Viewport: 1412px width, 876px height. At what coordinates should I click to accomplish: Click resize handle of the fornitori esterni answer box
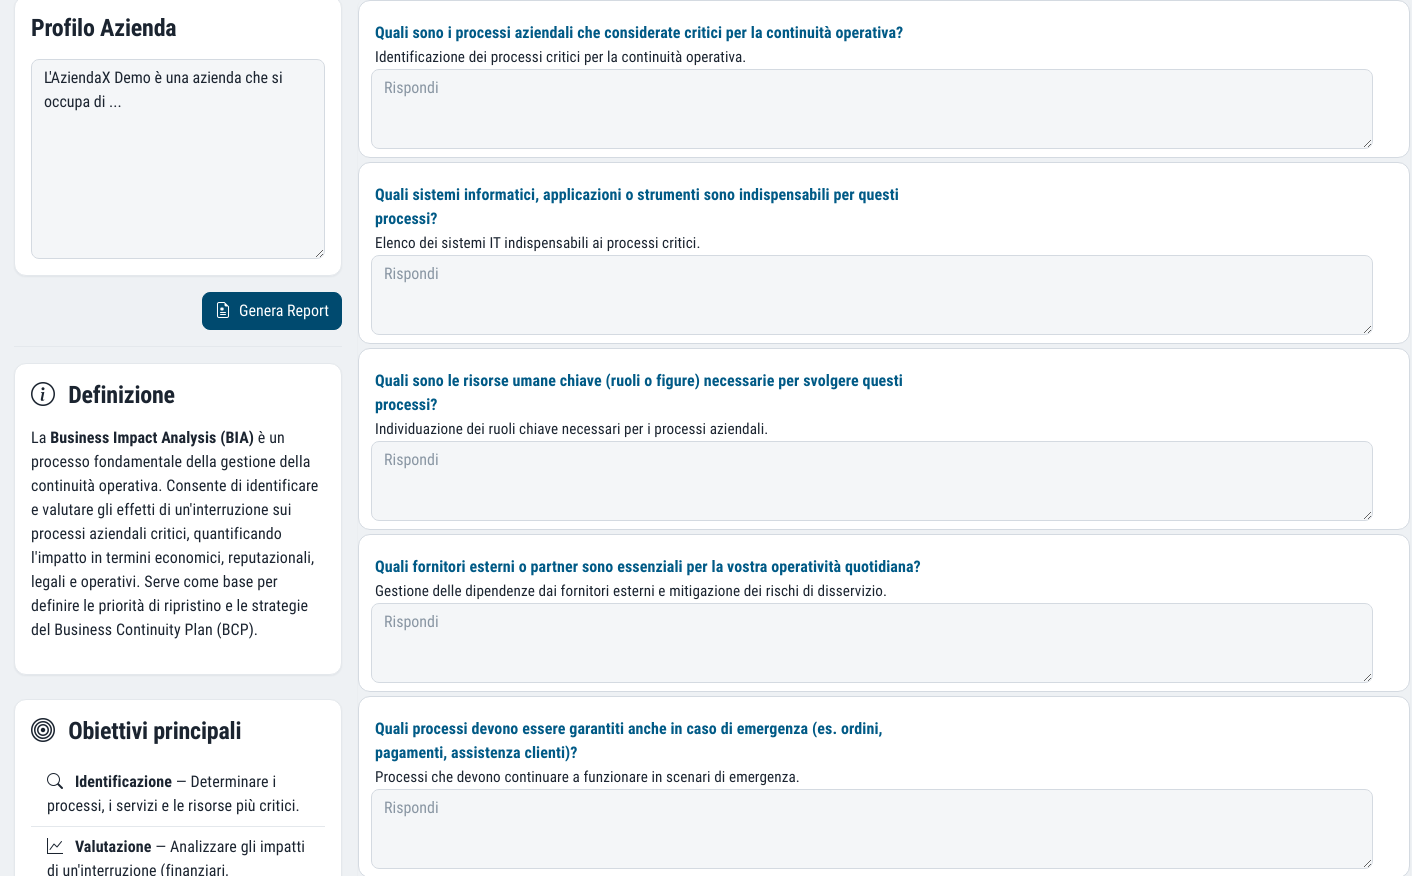[1367, 677]
